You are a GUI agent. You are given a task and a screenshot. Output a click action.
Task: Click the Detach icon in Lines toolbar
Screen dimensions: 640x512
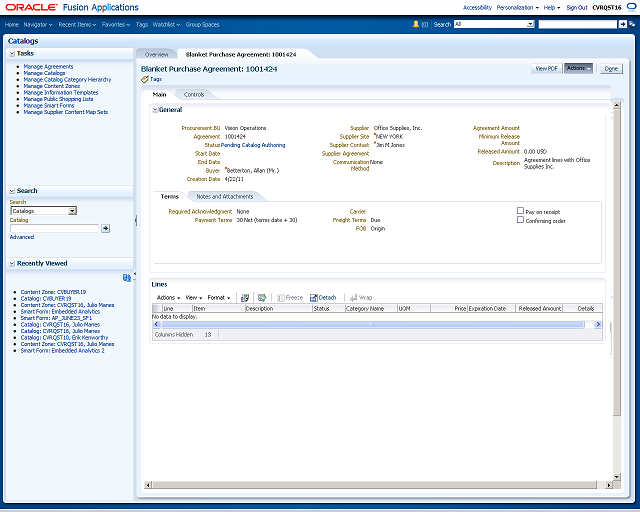313,298
